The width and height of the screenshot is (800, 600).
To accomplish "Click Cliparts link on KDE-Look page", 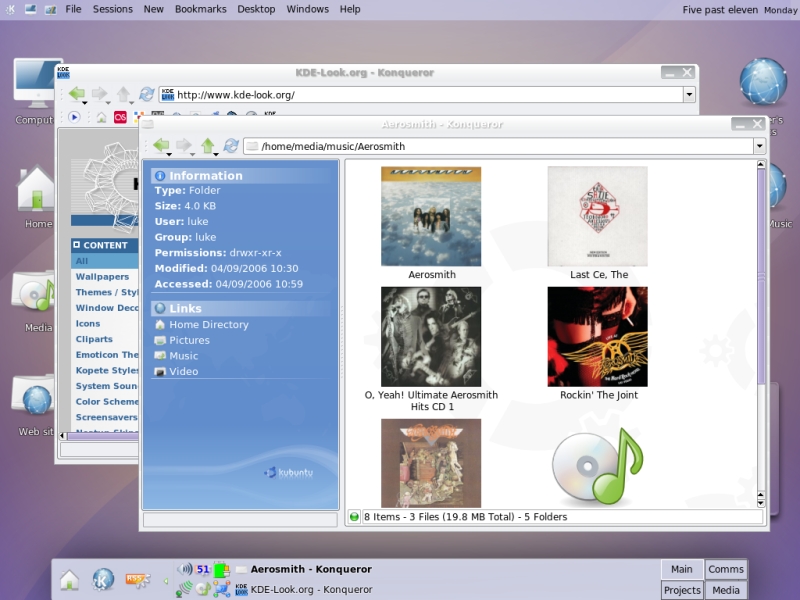I will click(x=94, y=339).
